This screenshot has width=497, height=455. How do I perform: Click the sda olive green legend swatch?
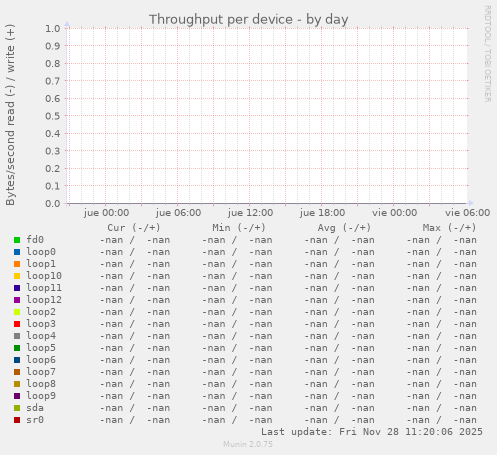[17, 408]
